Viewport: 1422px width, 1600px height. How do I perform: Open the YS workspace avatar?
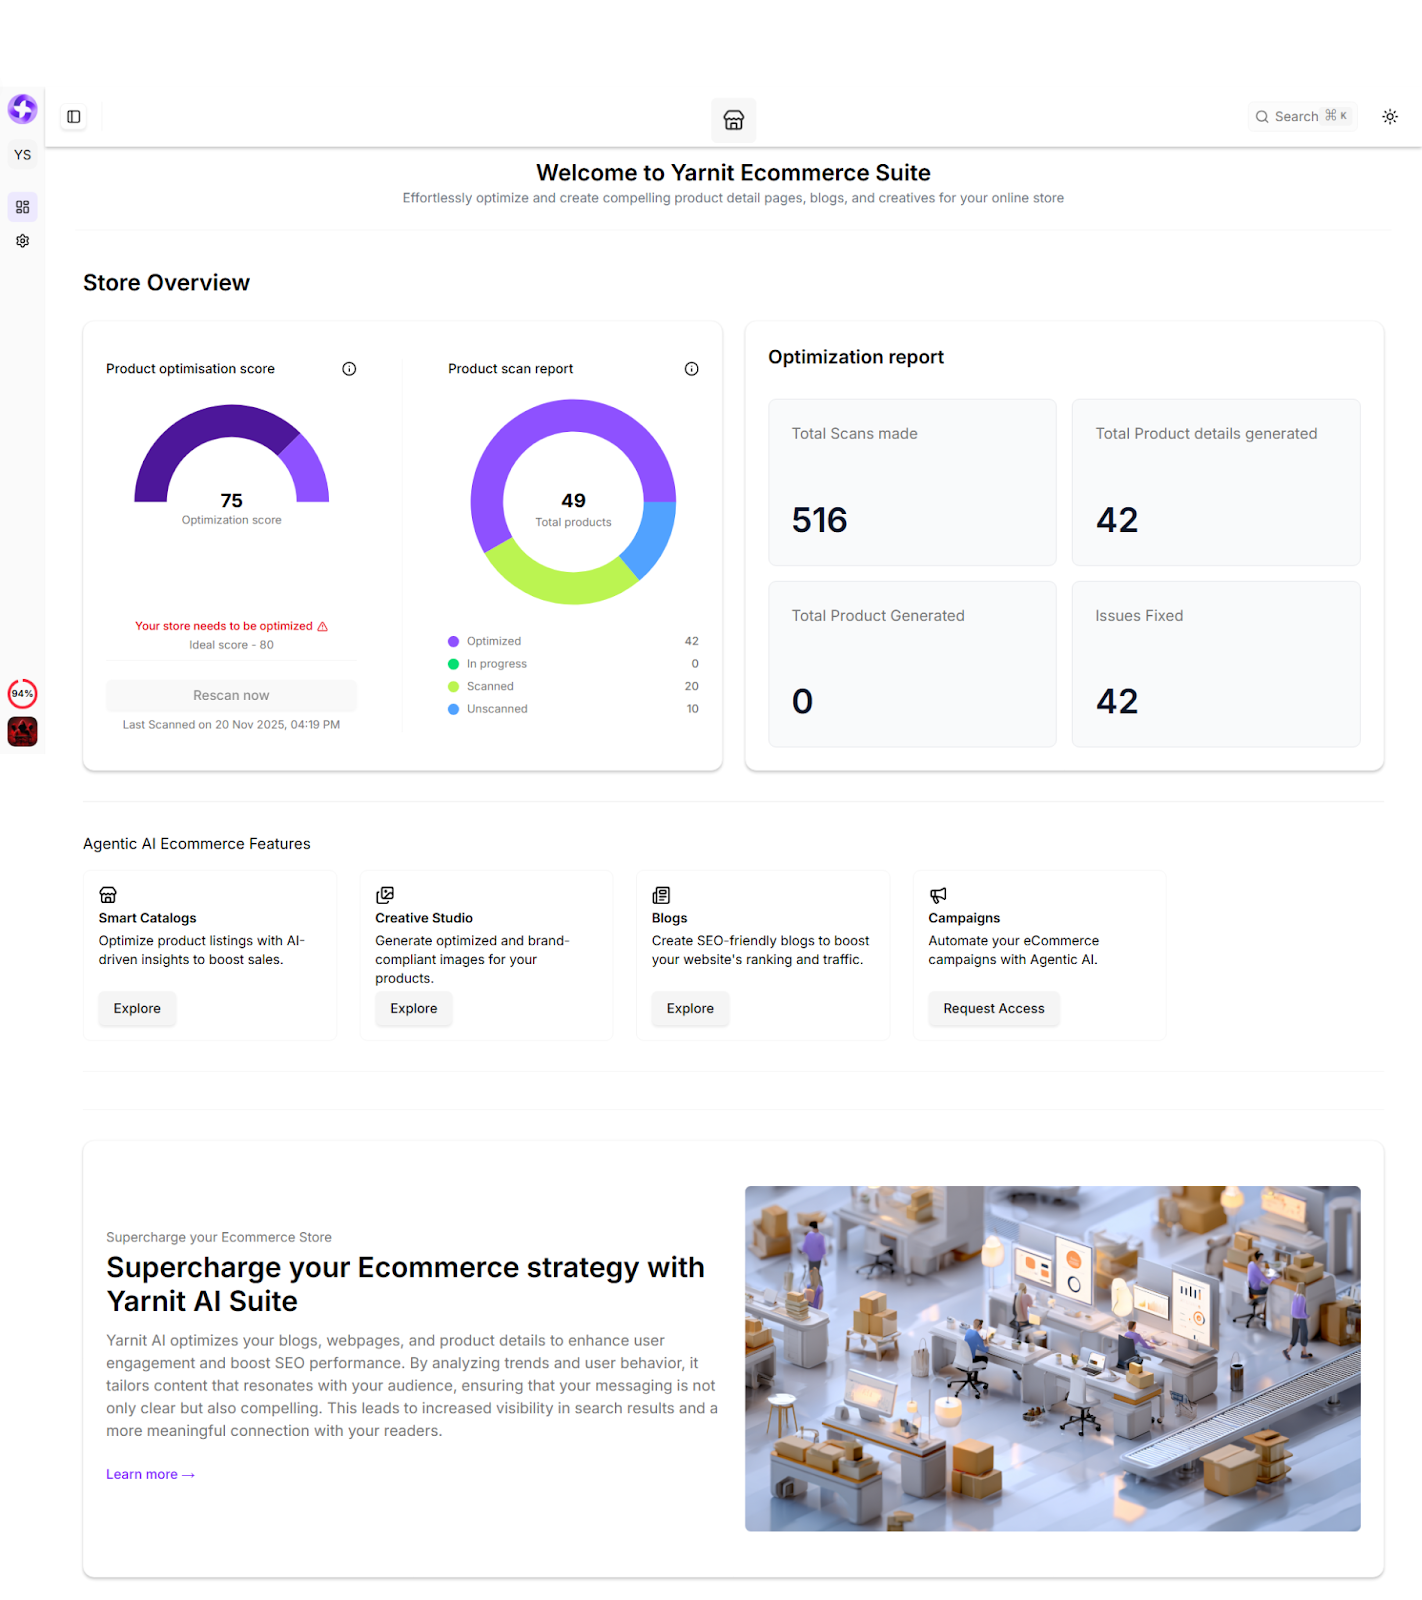click(22, 155)
